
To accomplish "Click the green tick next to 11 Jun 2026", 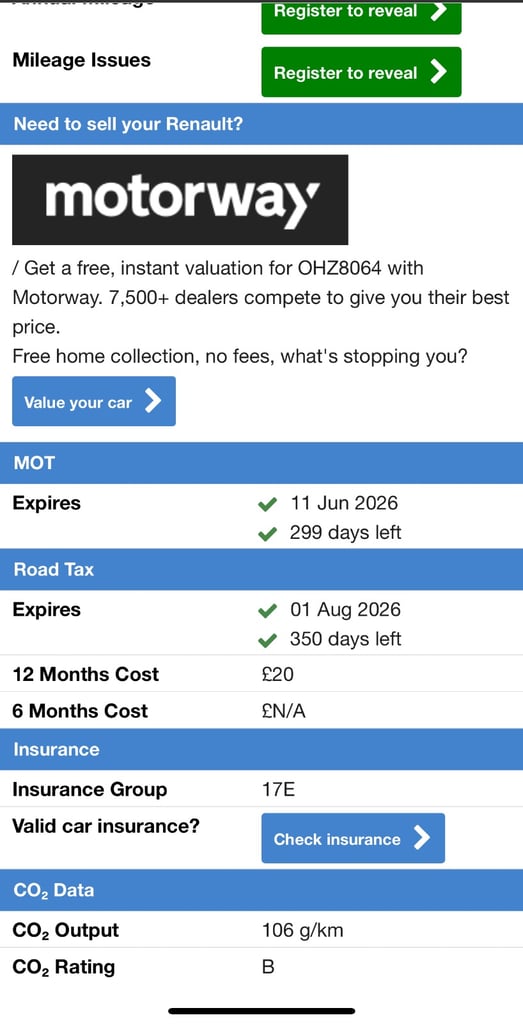I will pyautogui.click(x=267, y=504).
